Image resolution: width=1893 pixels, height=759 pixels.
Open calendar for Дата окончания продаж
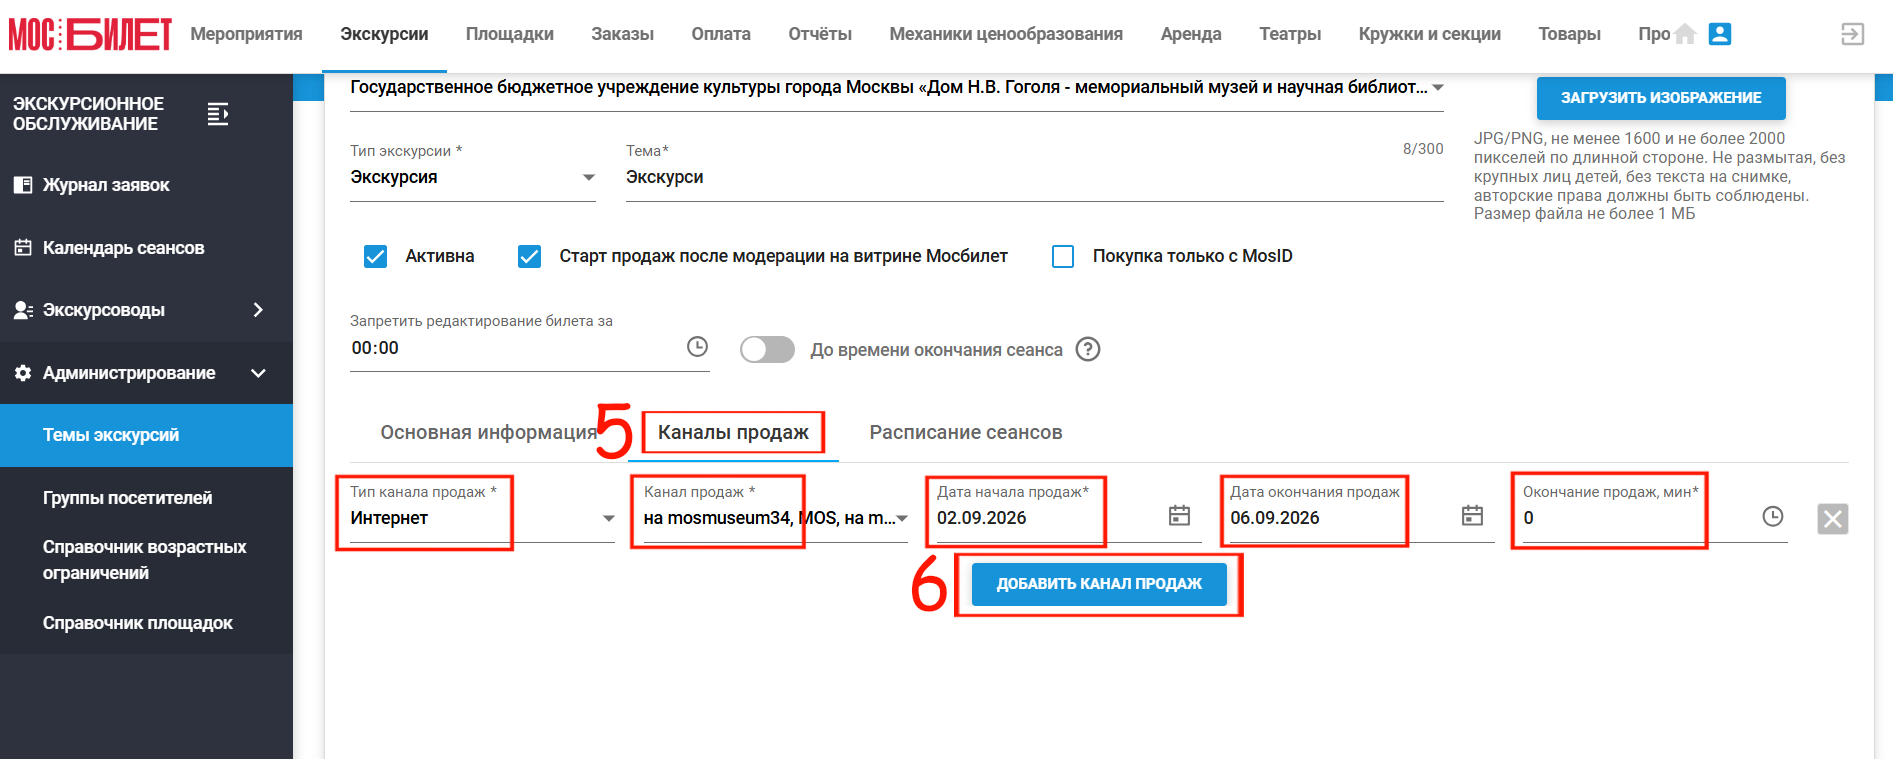pyautogui.click(x=1472, y=516)
